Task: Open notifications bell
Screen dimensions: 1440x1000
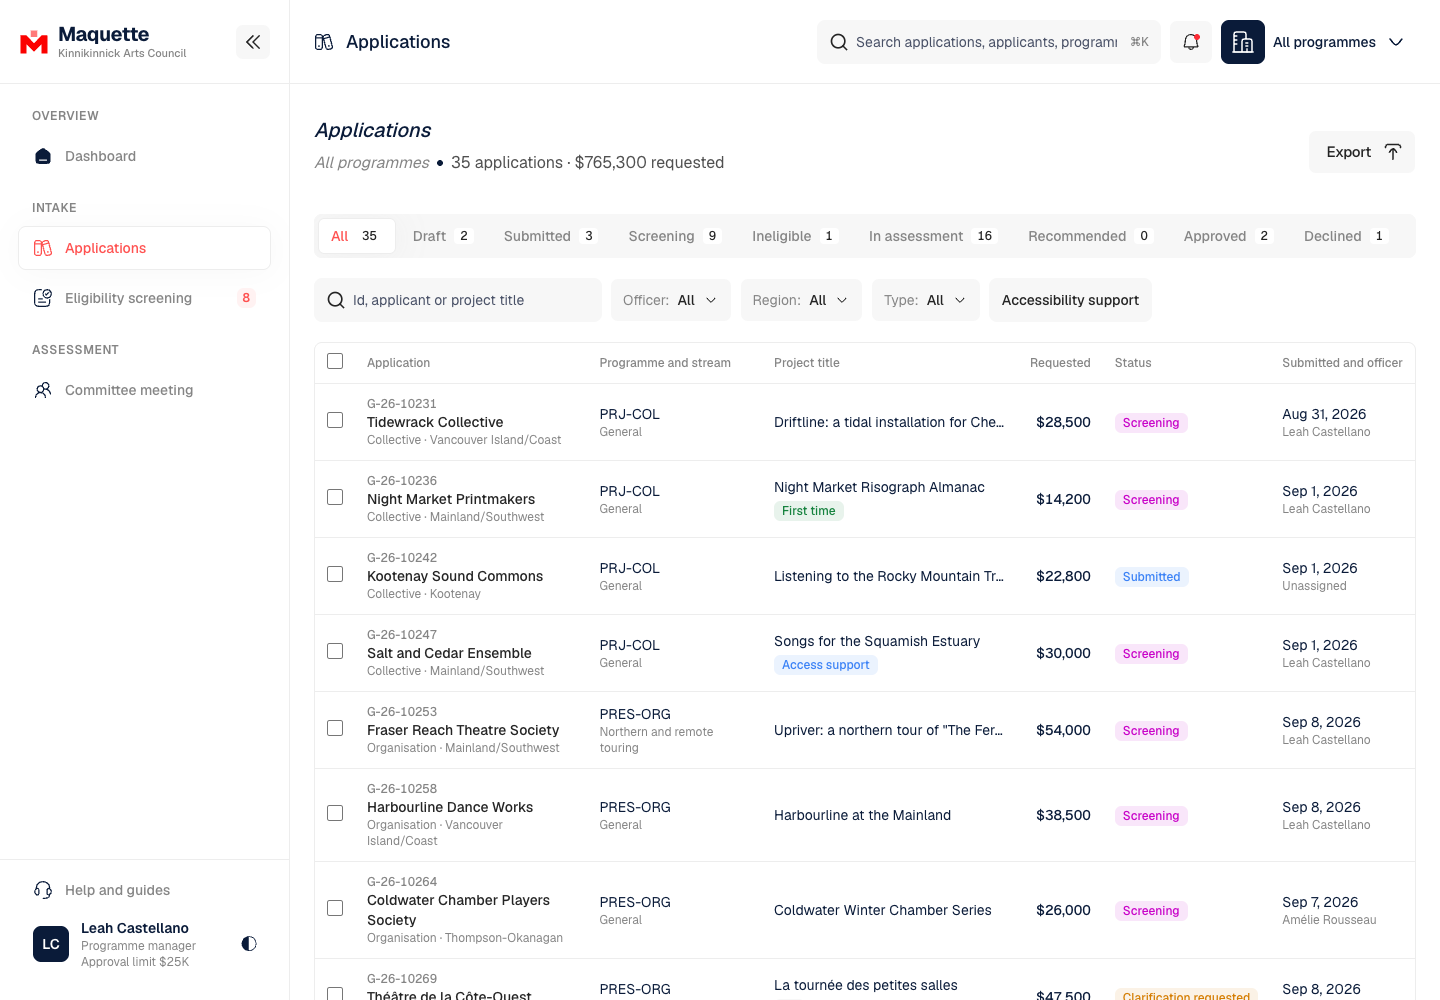Action: (x=1191, y=42)
